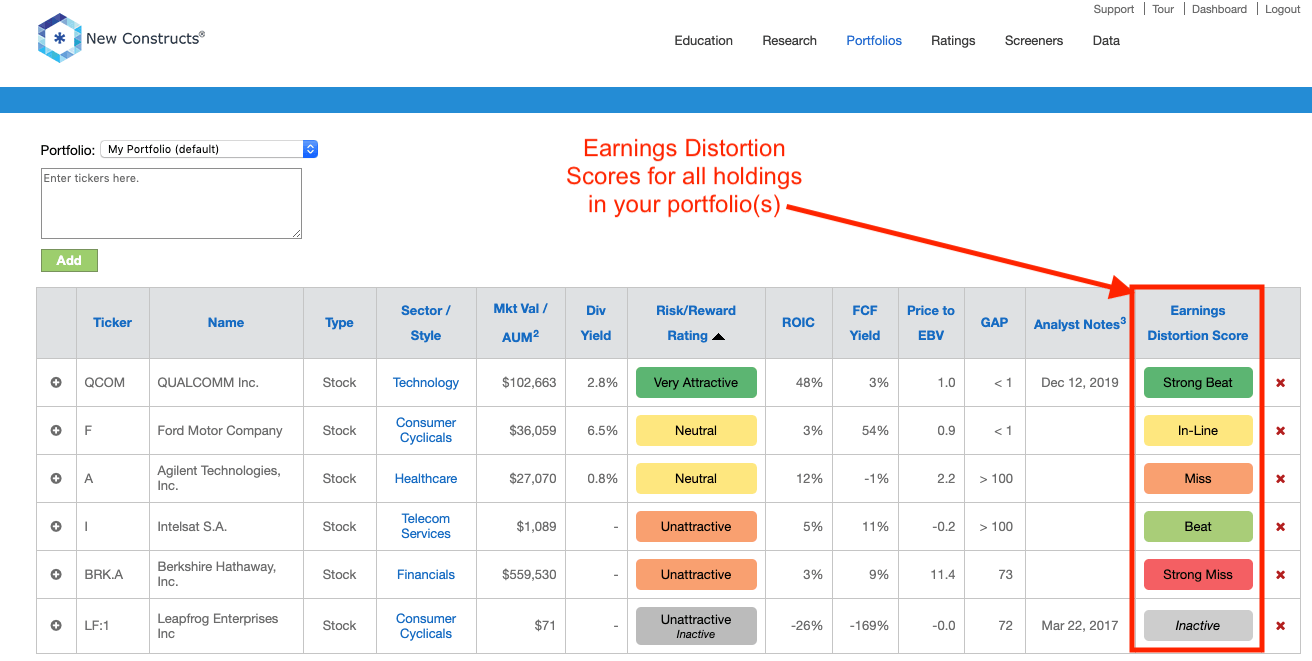The image size is (1312, 661).
Task: Click the Mar 22, 2017 analyst note
Action: (1080, 626)
